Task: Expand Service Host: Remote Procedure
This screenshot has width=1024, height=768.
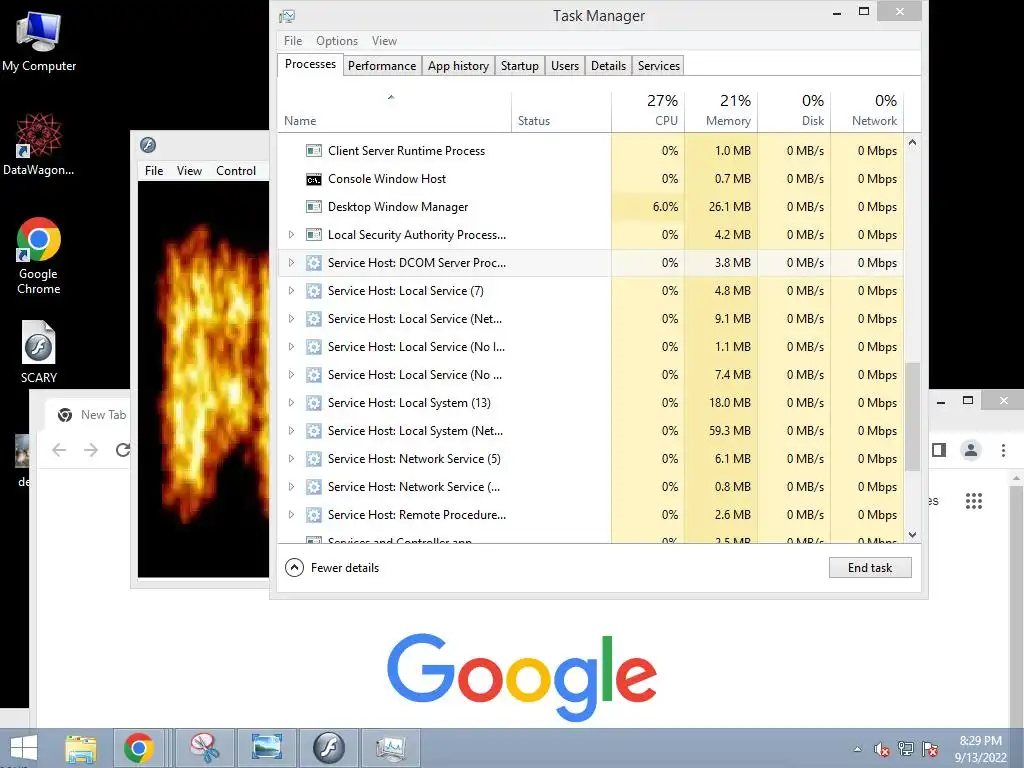Action: (291, 515)
